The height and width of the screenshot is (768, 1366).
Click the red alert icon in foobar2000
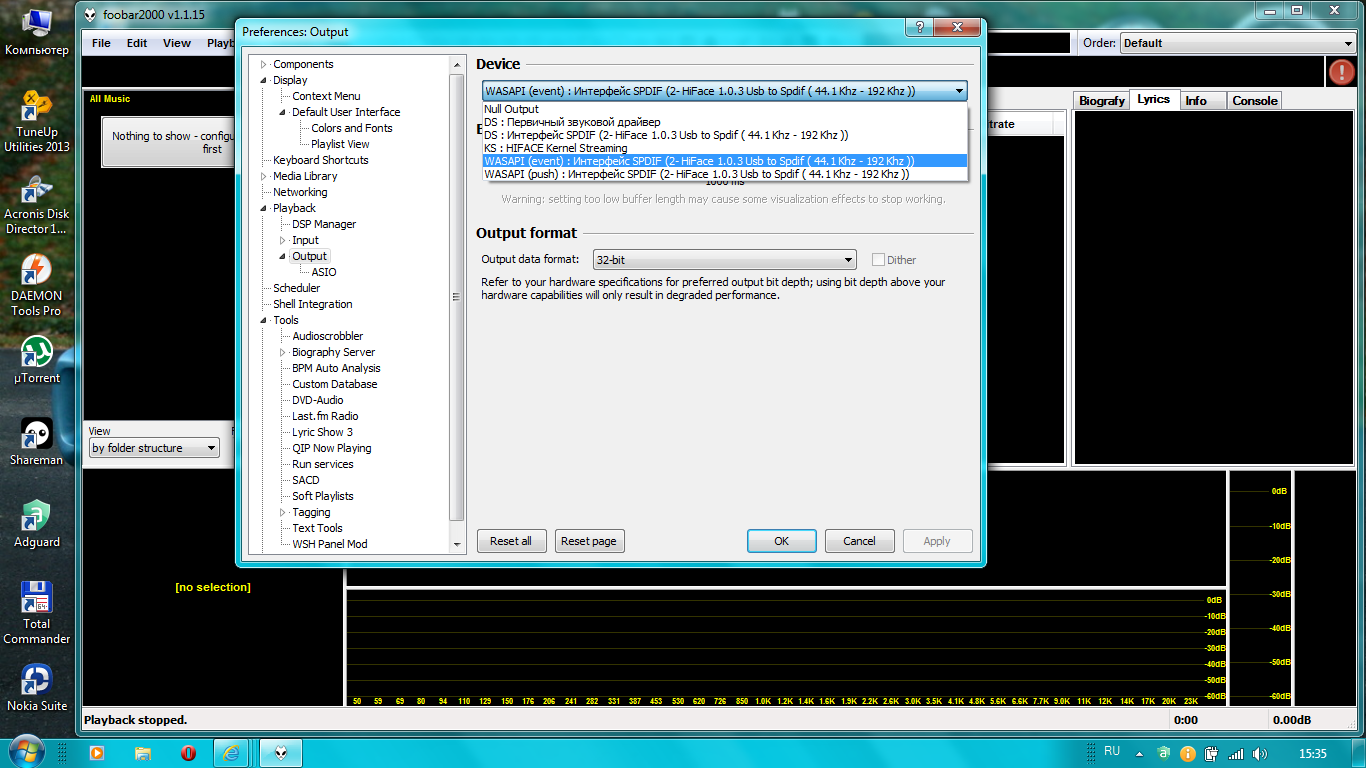[1341, 71]
